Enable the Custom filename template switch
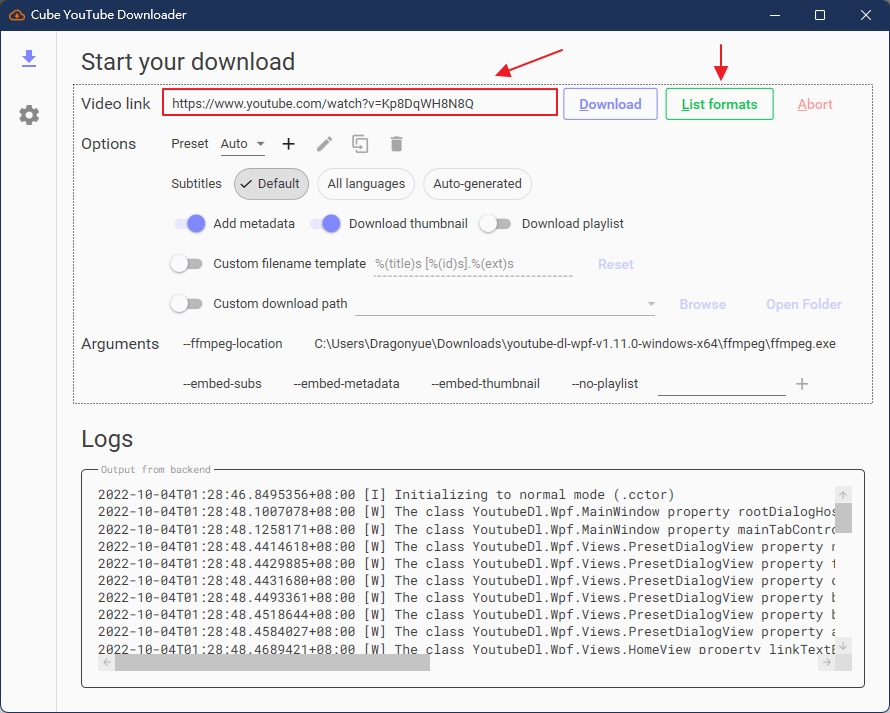Viewport: 890px width, 713px height. click(x=186, y=263)
